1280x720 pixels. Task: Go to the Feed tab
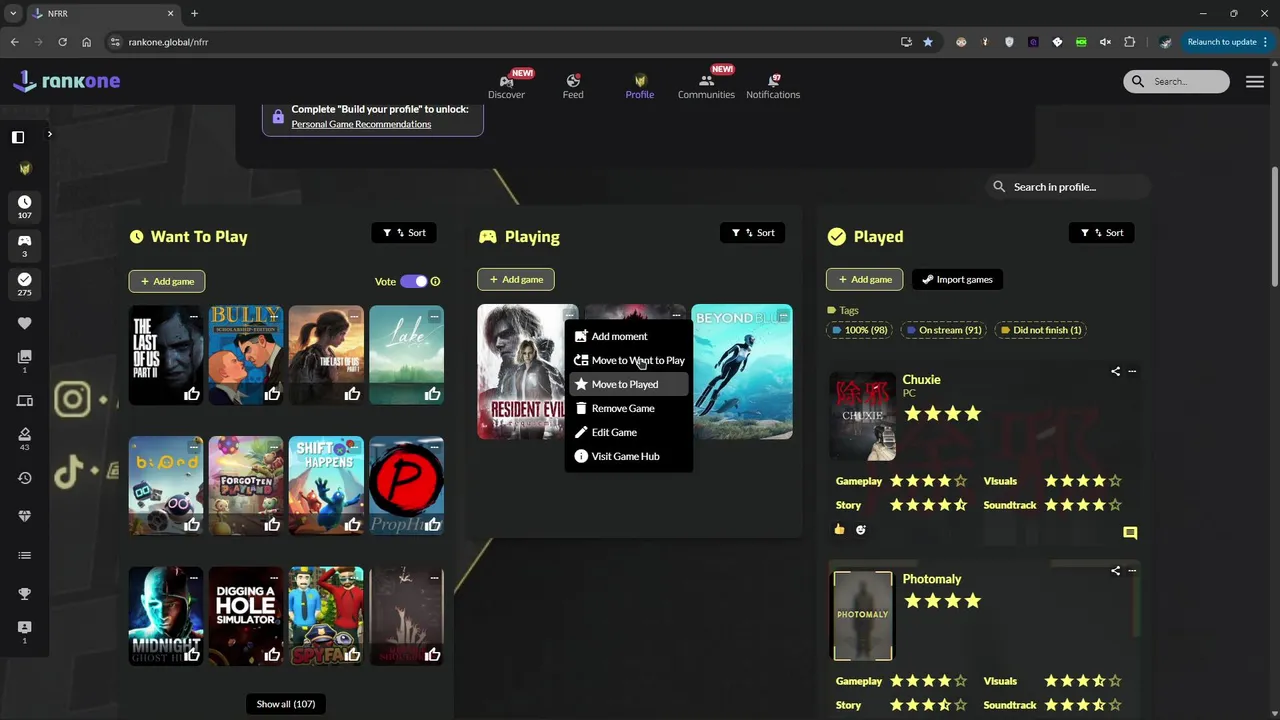coord(573,86)
